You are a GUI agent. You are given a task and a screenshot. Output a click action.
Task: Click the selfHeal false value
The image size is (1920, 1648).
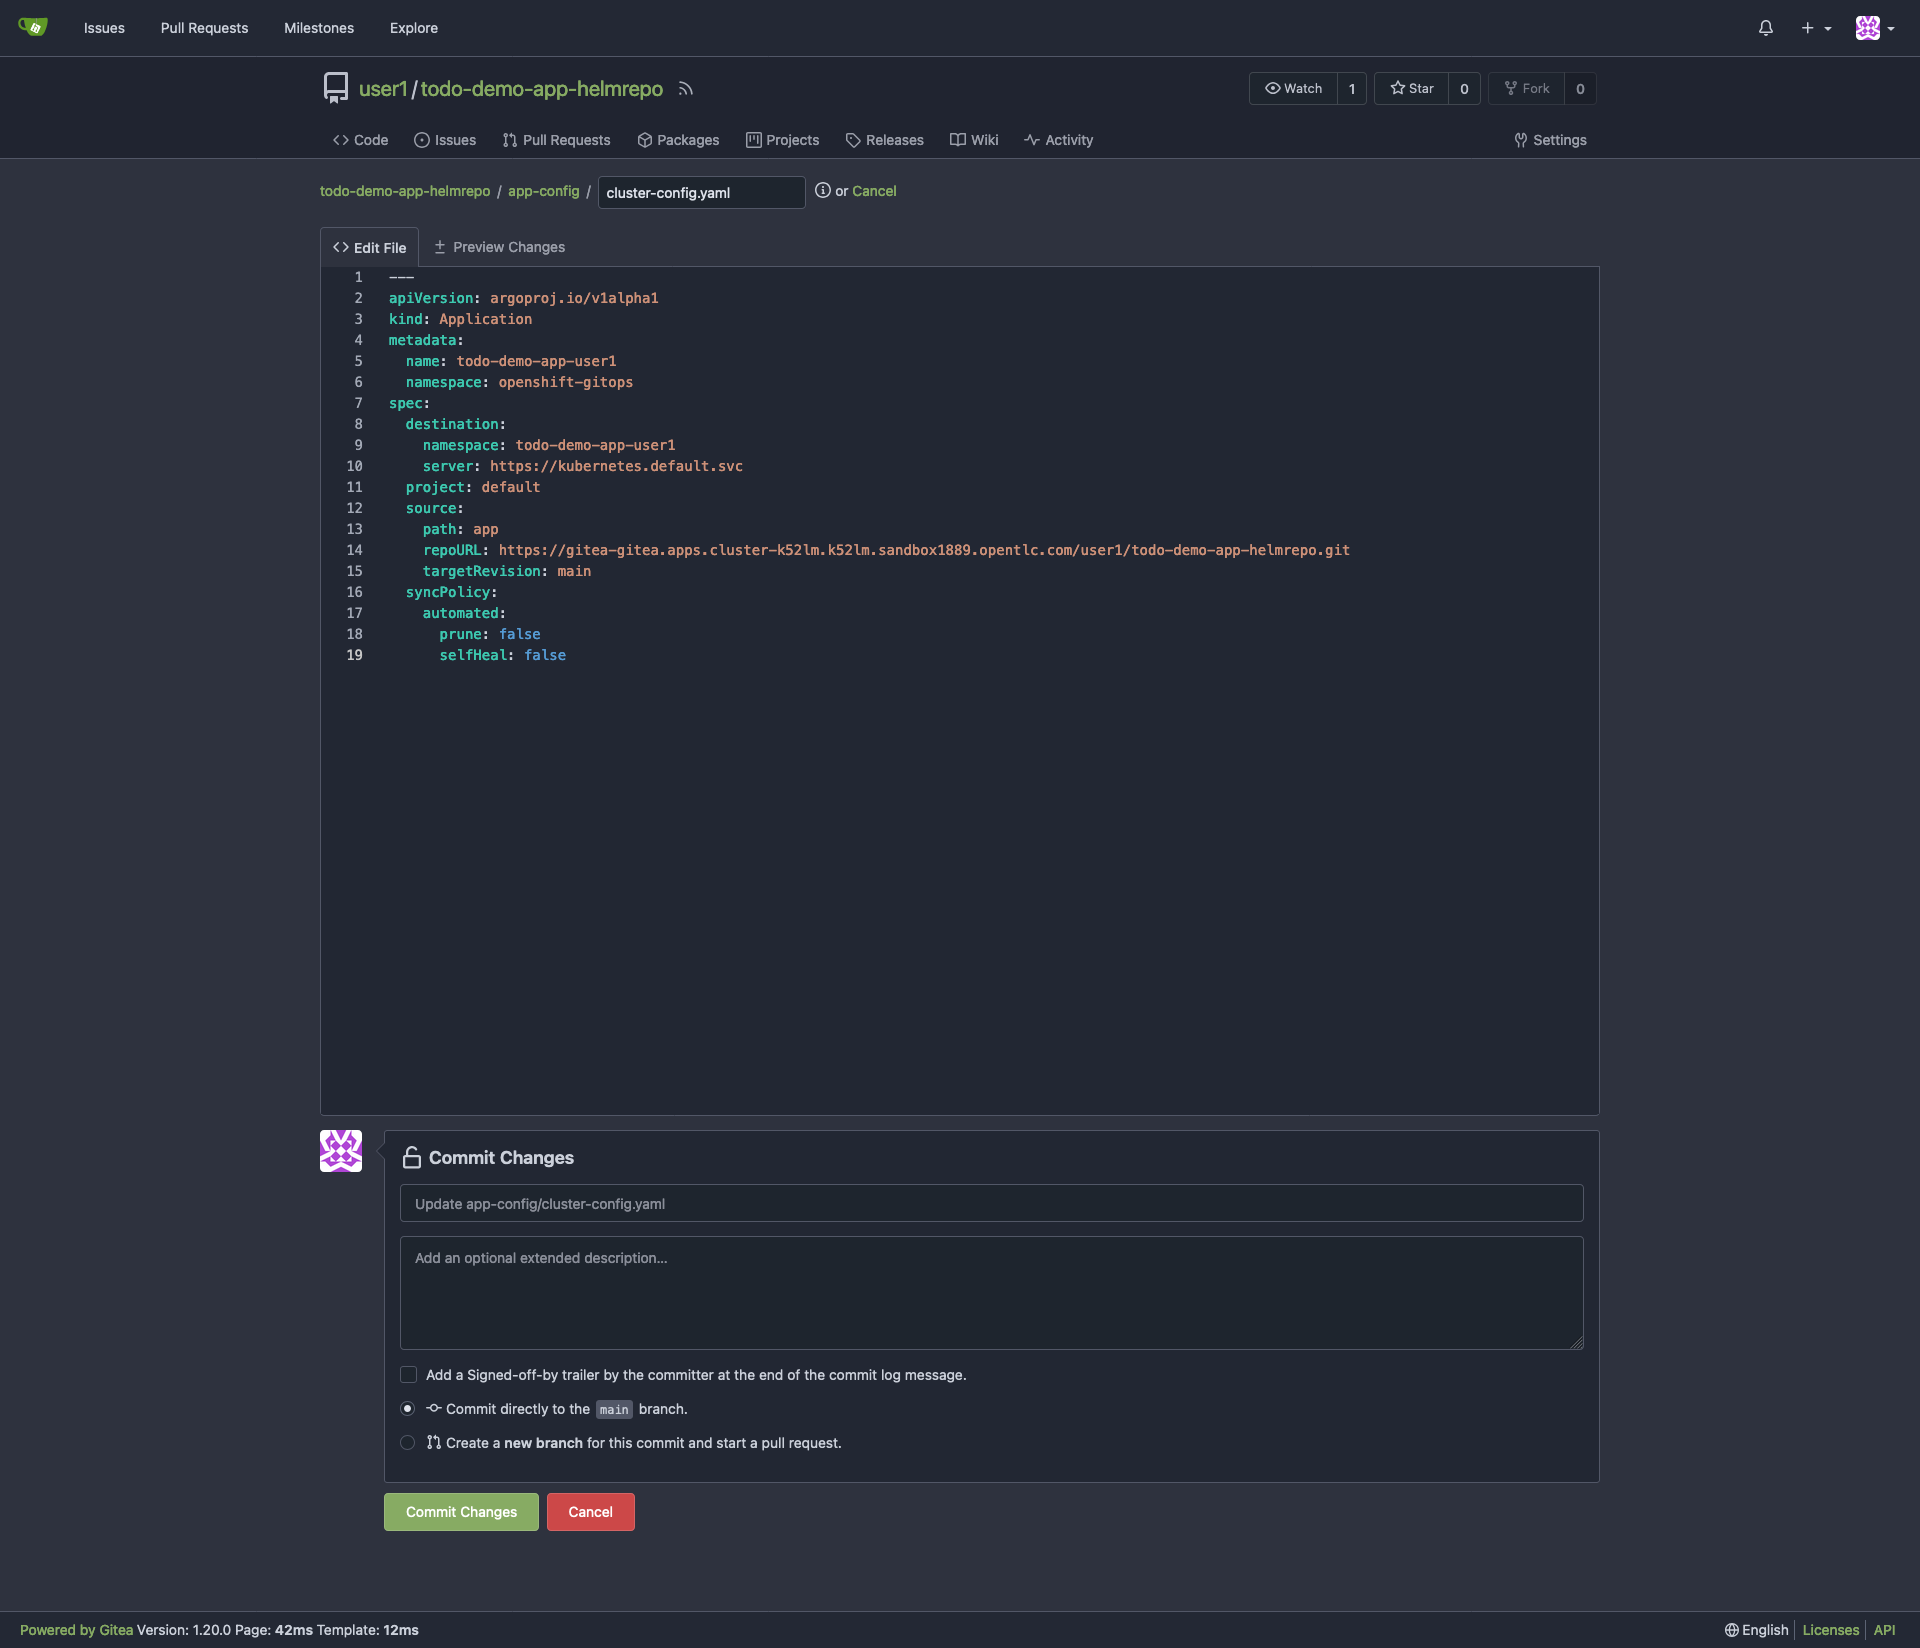(x=545, y=655)
